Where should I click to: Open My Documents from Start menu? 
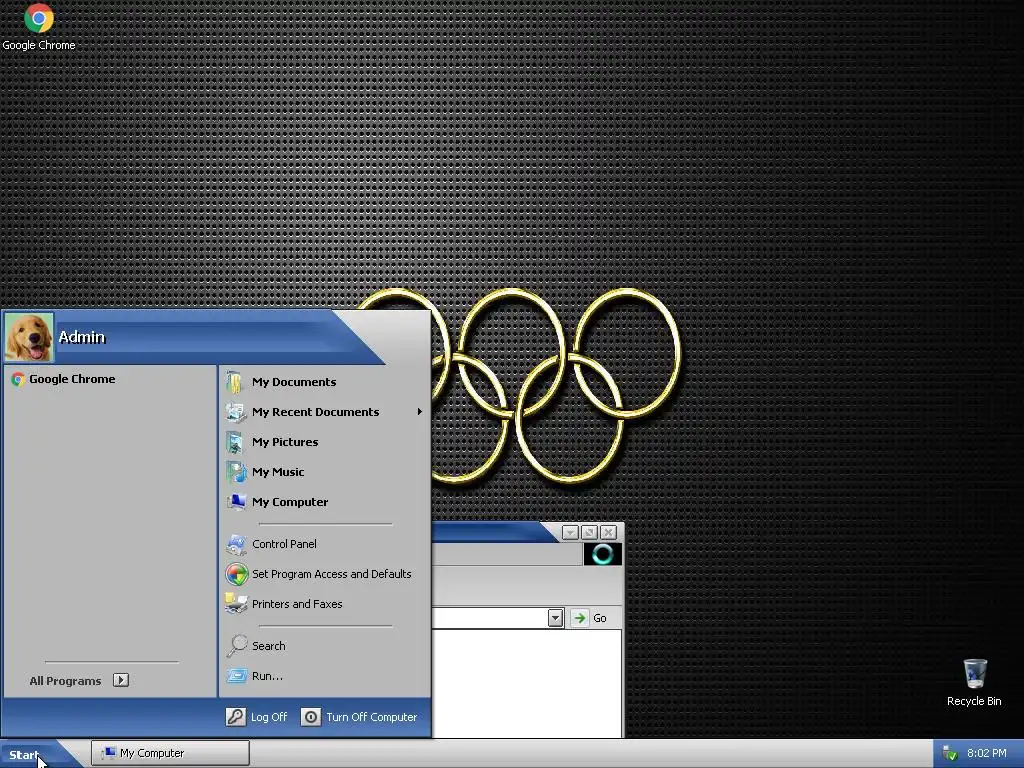coord(325,382)
